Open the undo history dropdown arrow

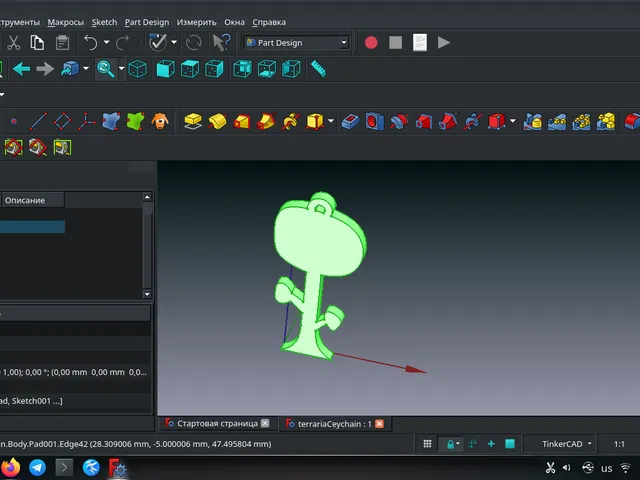pyautogui.click(x=107, y=42)
